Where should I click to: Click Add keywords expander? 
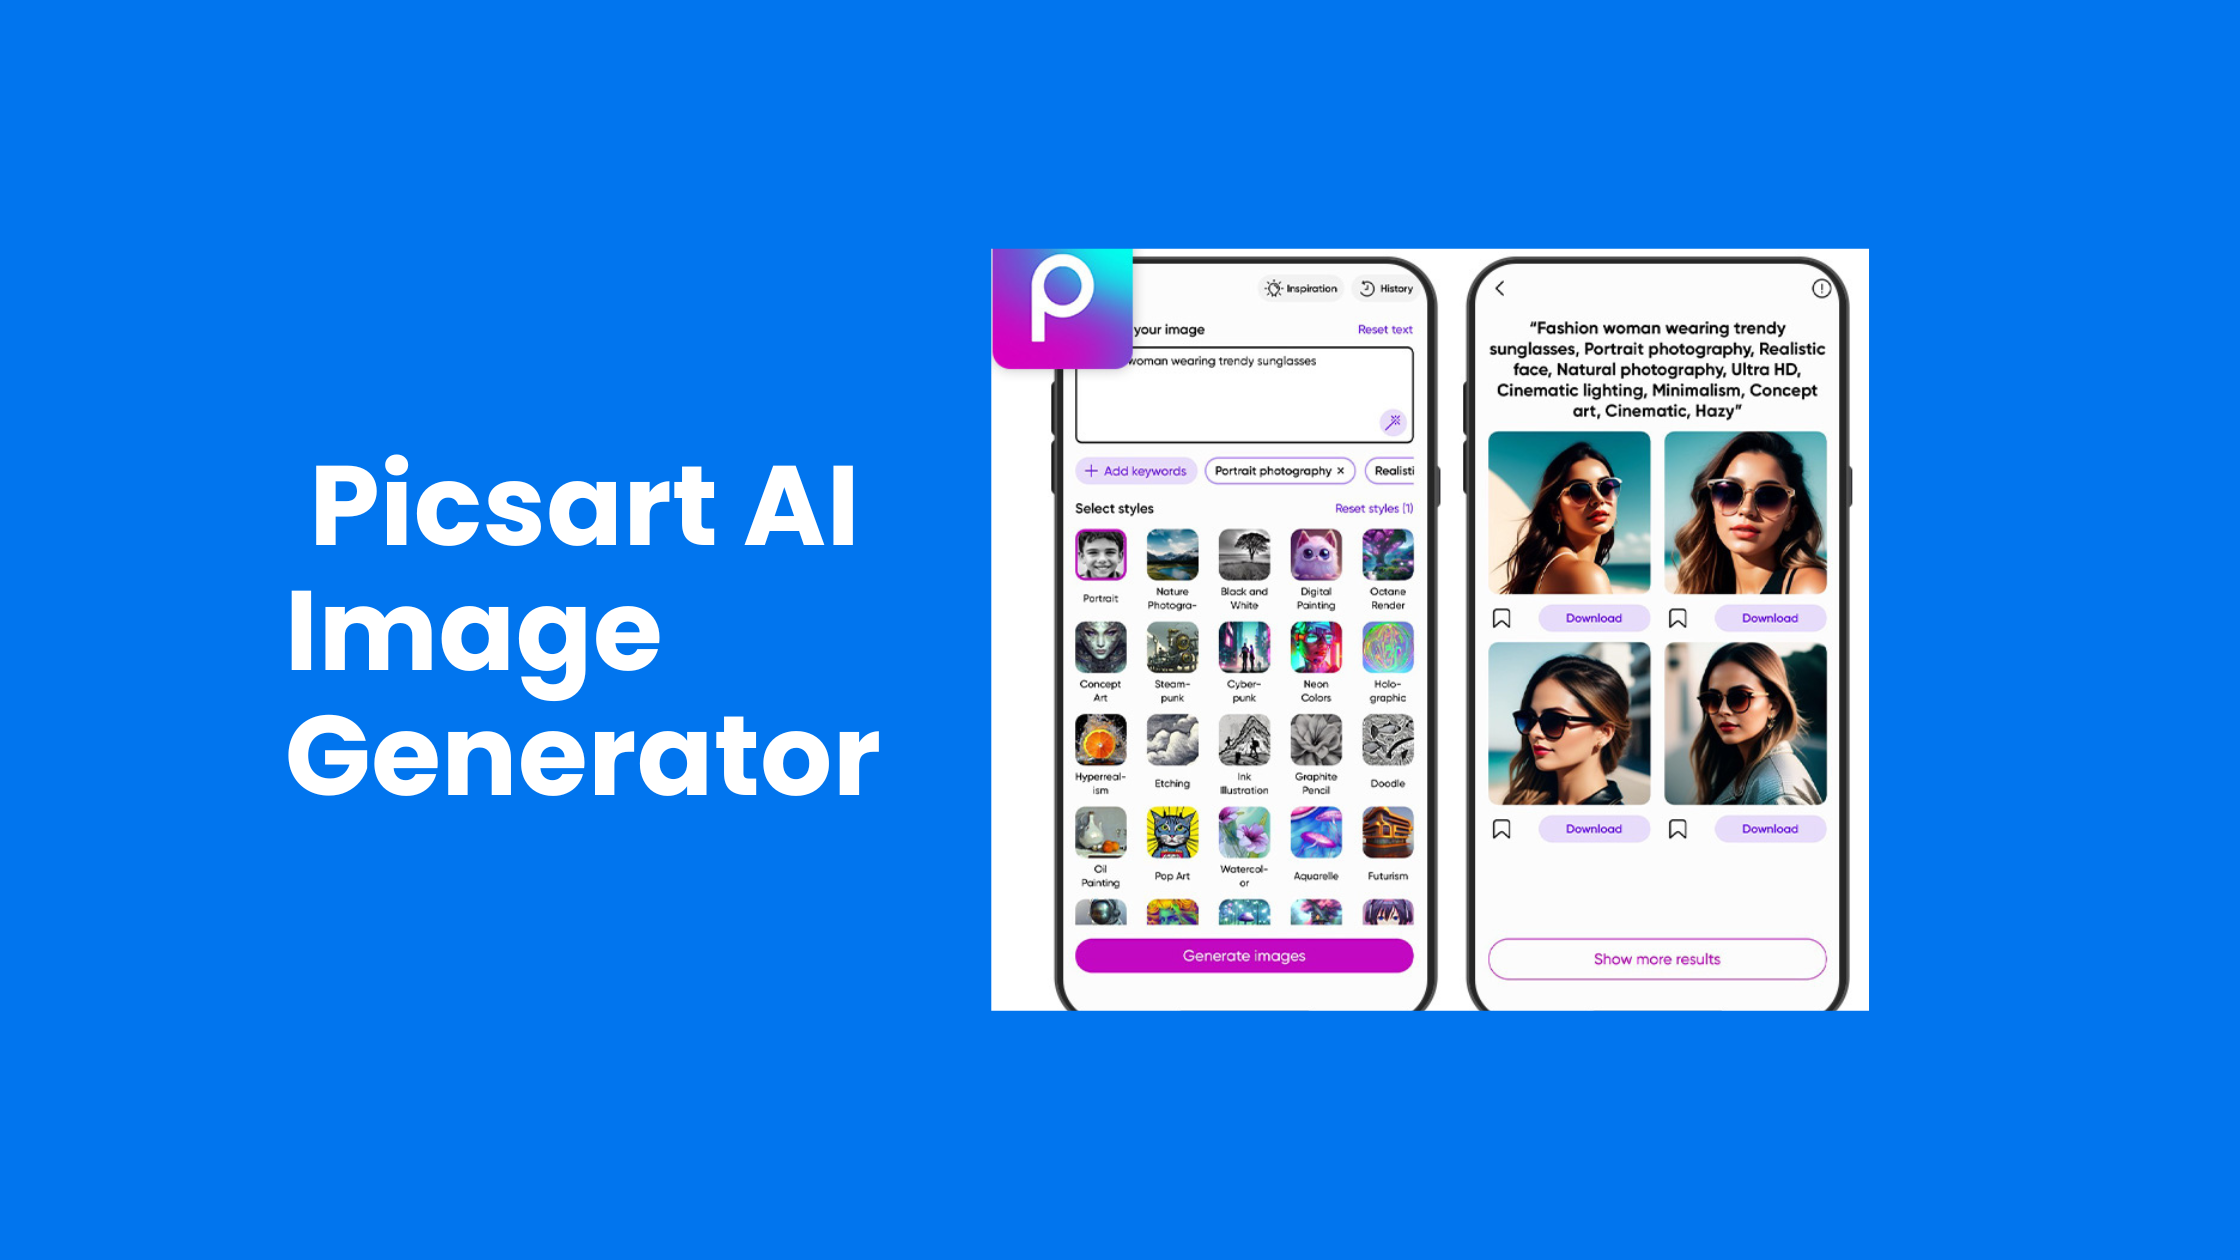(x=1134, y=471)
